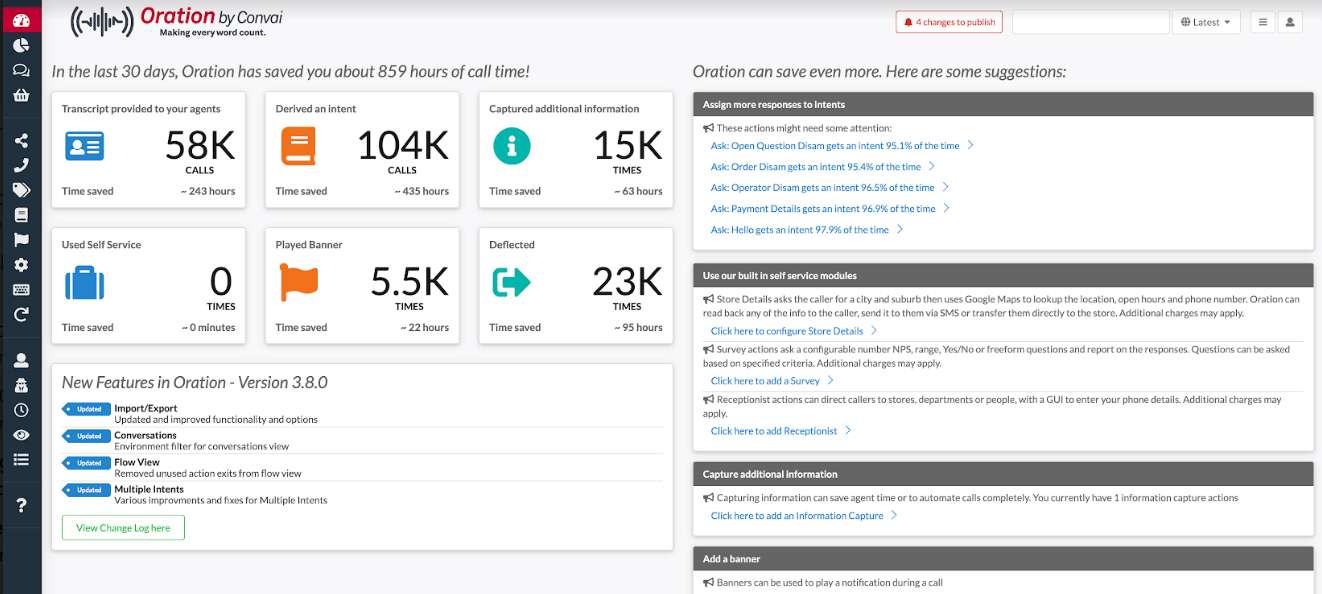This screenshot has height=594, width=1322.
Task: Toggle the eye icon in sidebar
Action: 20,435
